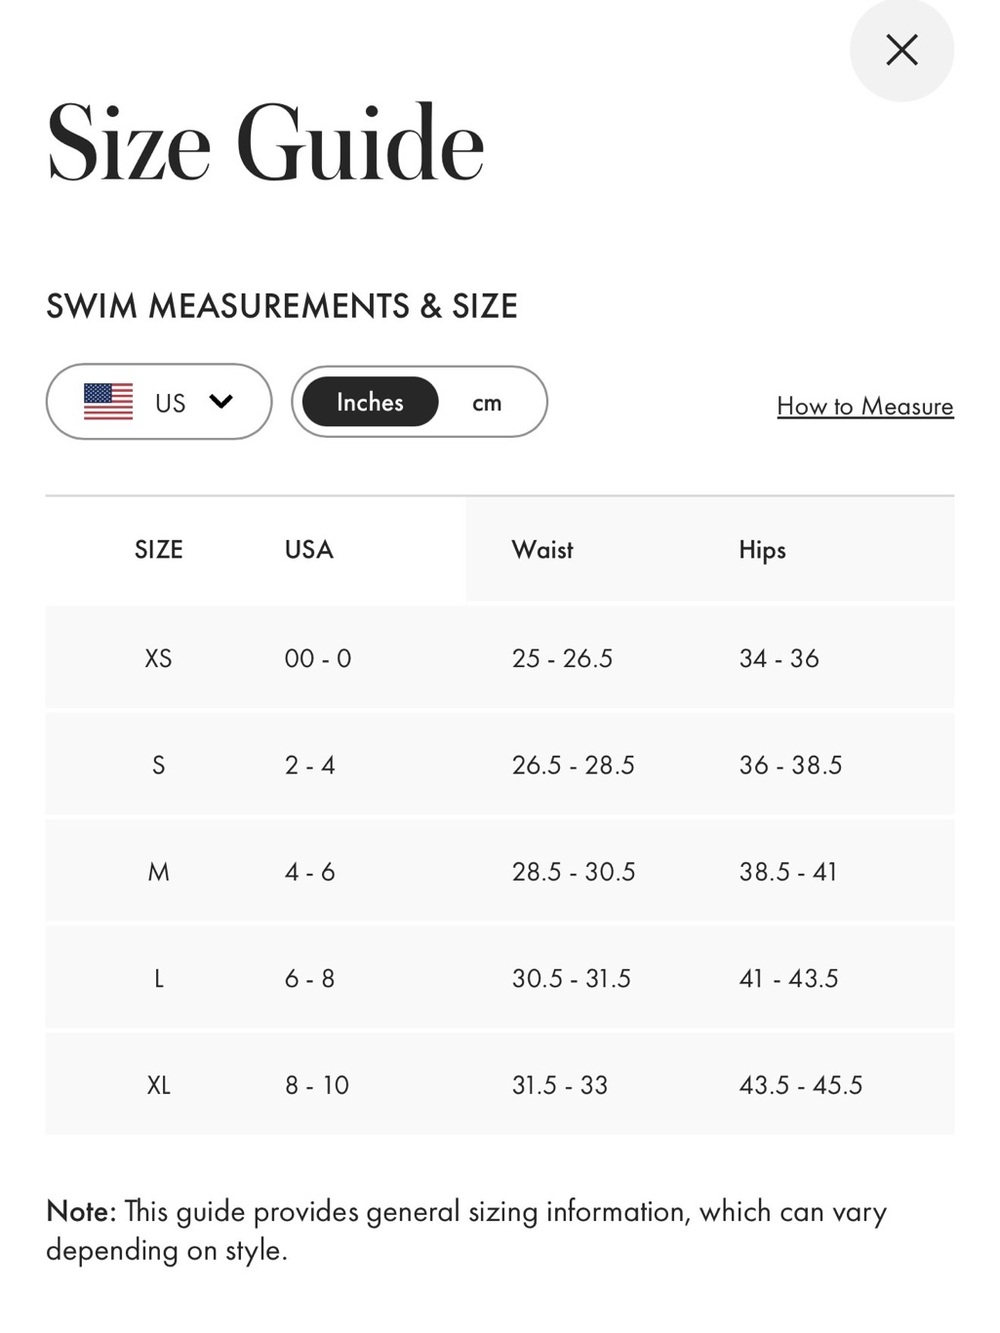Click the 43.5 - 45.5 hips value
The image size is (1000, 1333).
[x=800, y=1085]
